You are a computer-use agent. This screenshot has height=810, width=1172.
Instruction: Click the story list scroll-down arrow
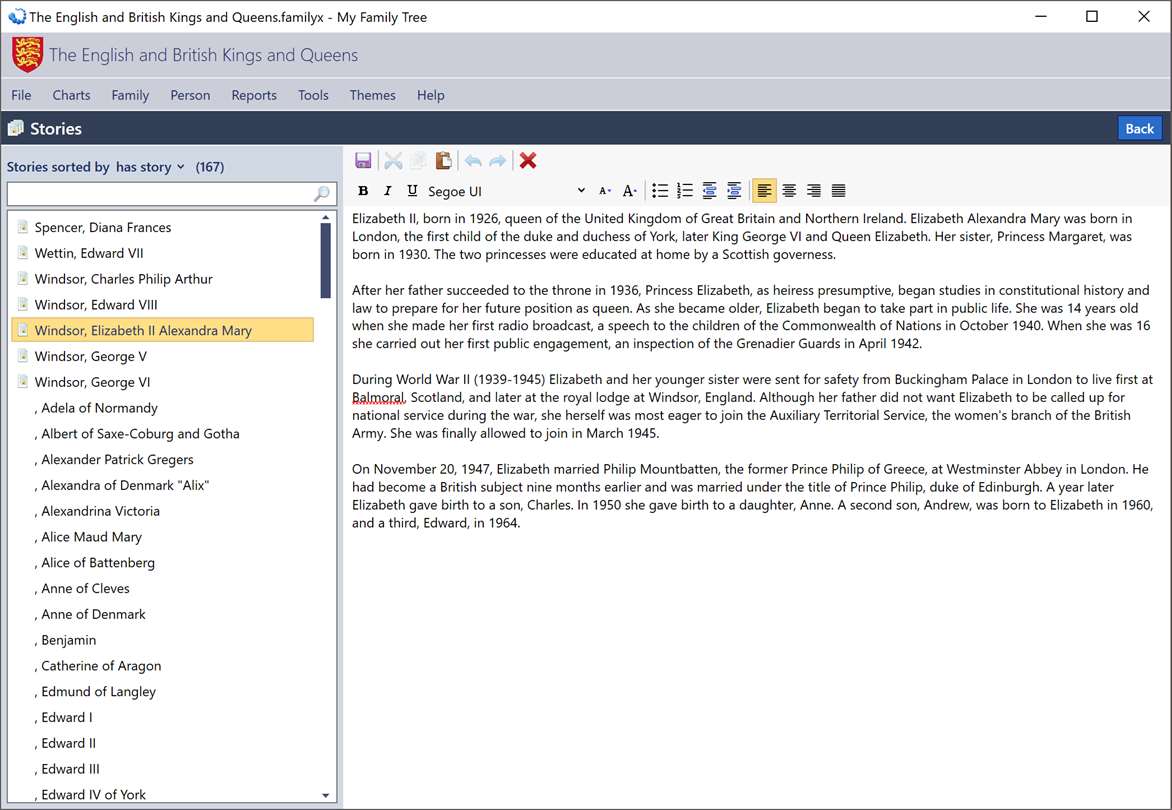[x=325, y=795]
